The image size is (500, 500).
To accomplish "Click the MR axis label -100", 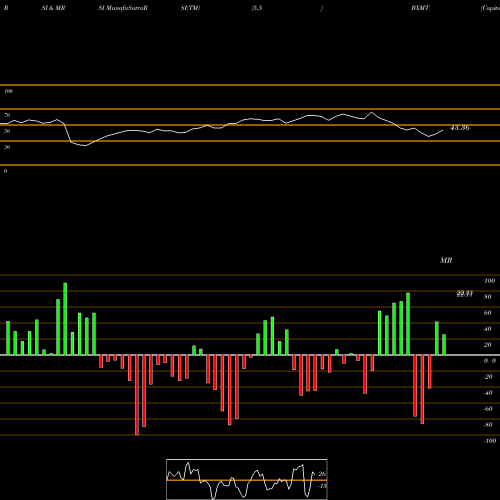I will (490, 441).
